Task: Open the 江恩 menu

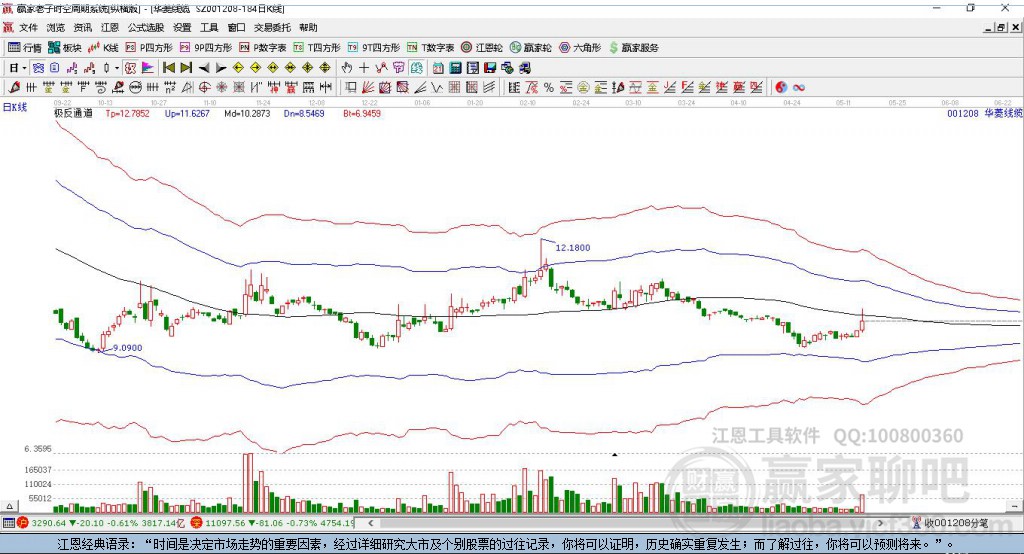Action: [110, 27]
